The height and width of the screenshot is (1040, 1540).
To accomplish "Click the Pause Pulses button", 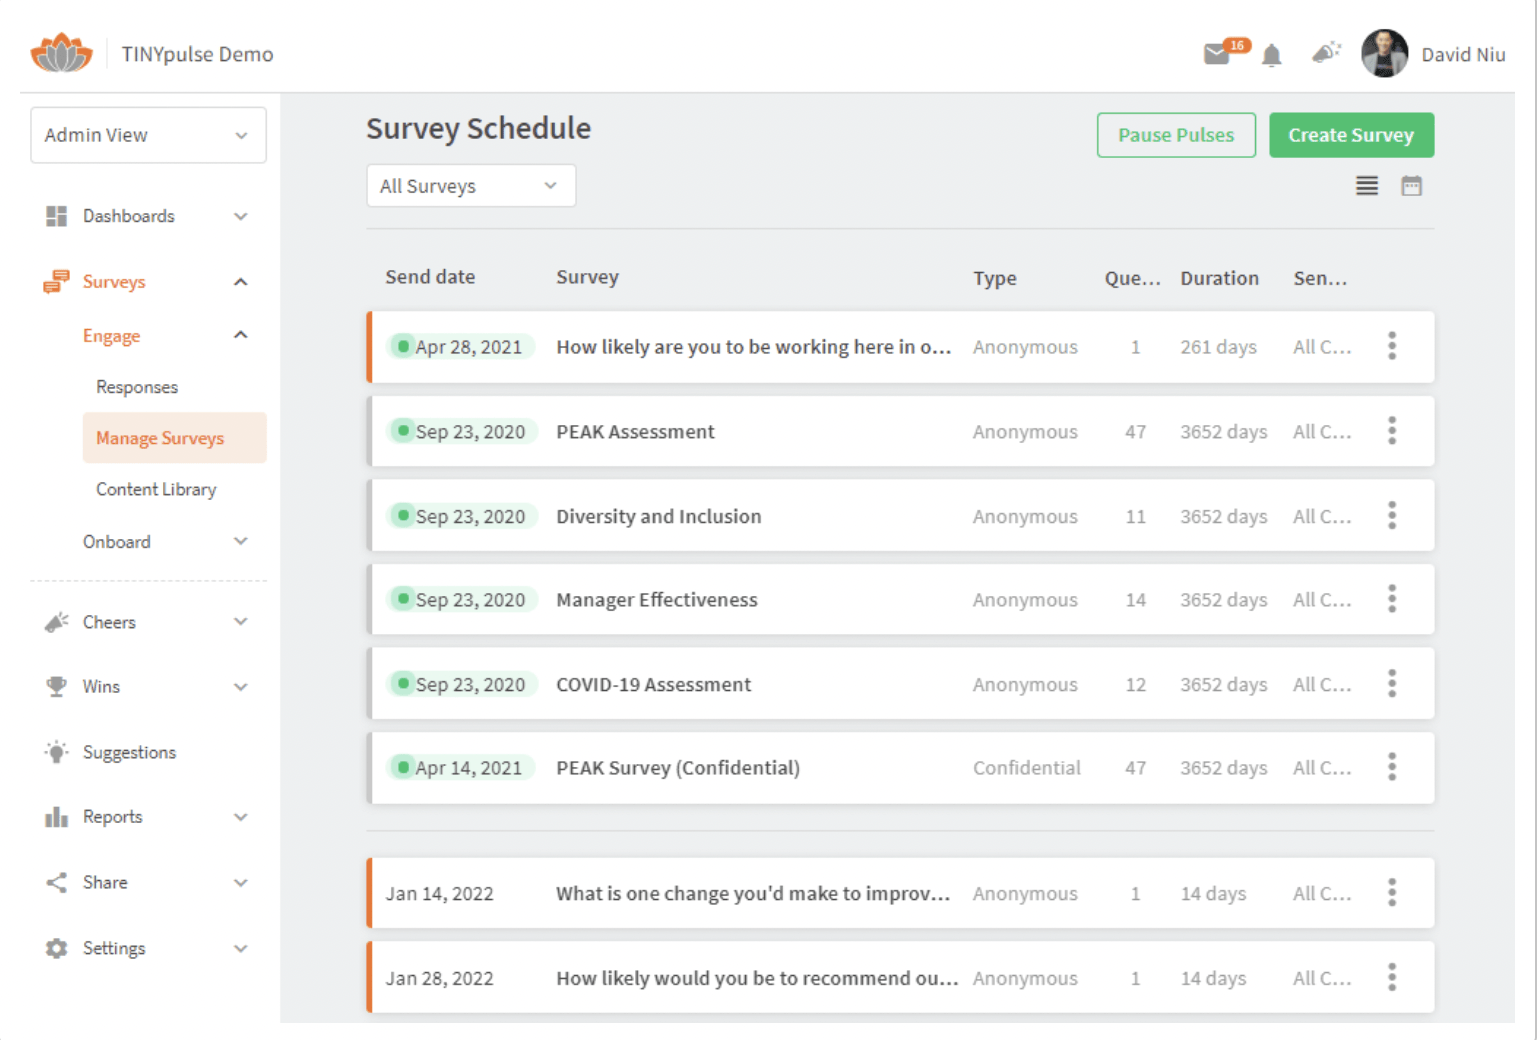I will [x=1176, y=135].
